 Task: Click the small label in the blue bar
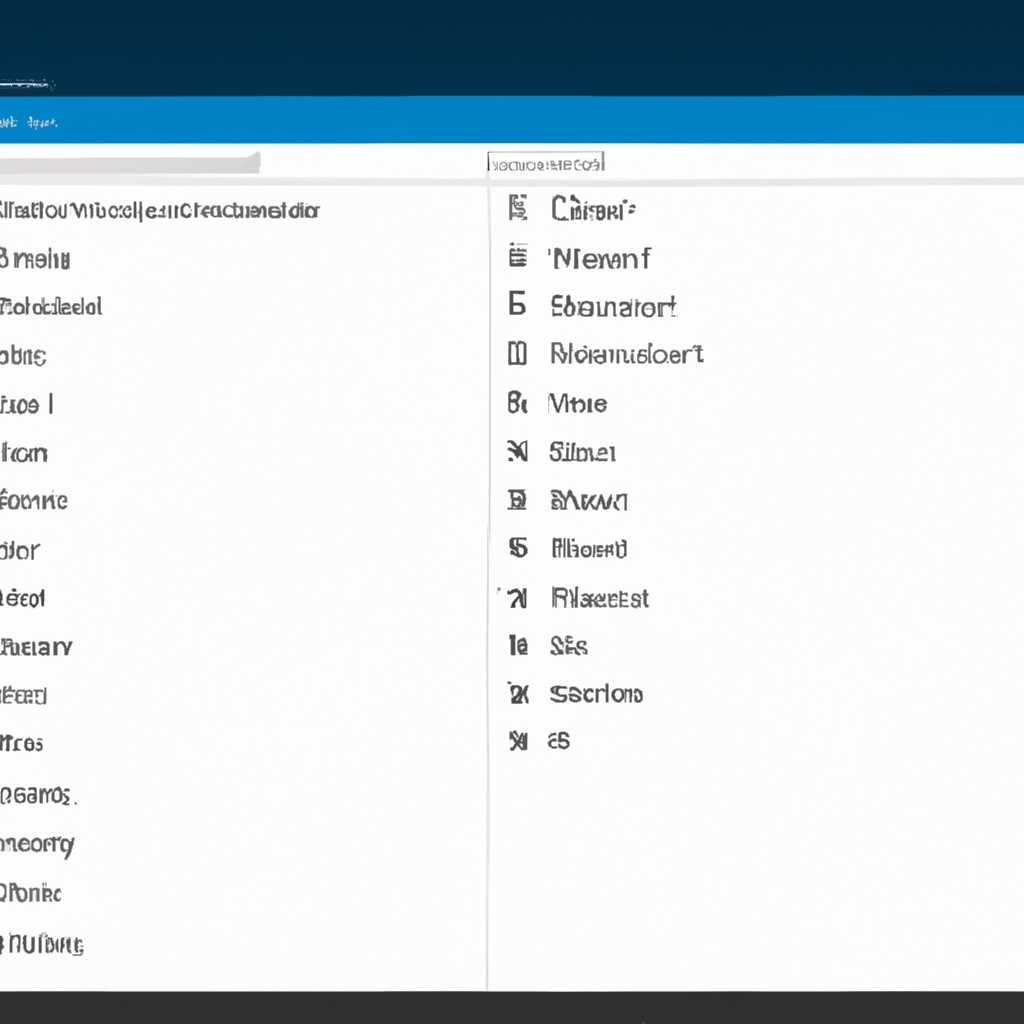(29, 122)
